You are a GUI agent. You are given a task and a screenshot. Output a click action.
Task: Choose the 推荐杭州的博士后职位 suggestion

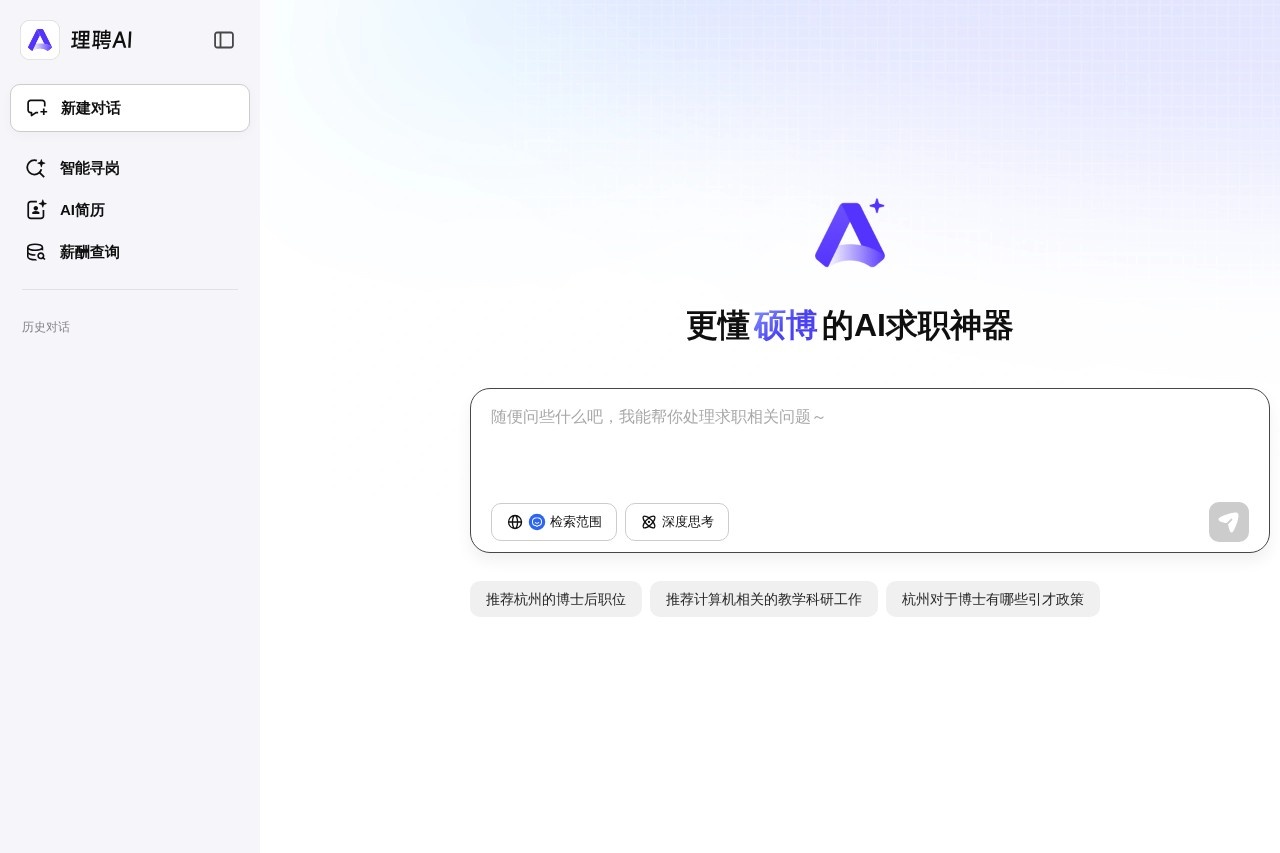556,599
